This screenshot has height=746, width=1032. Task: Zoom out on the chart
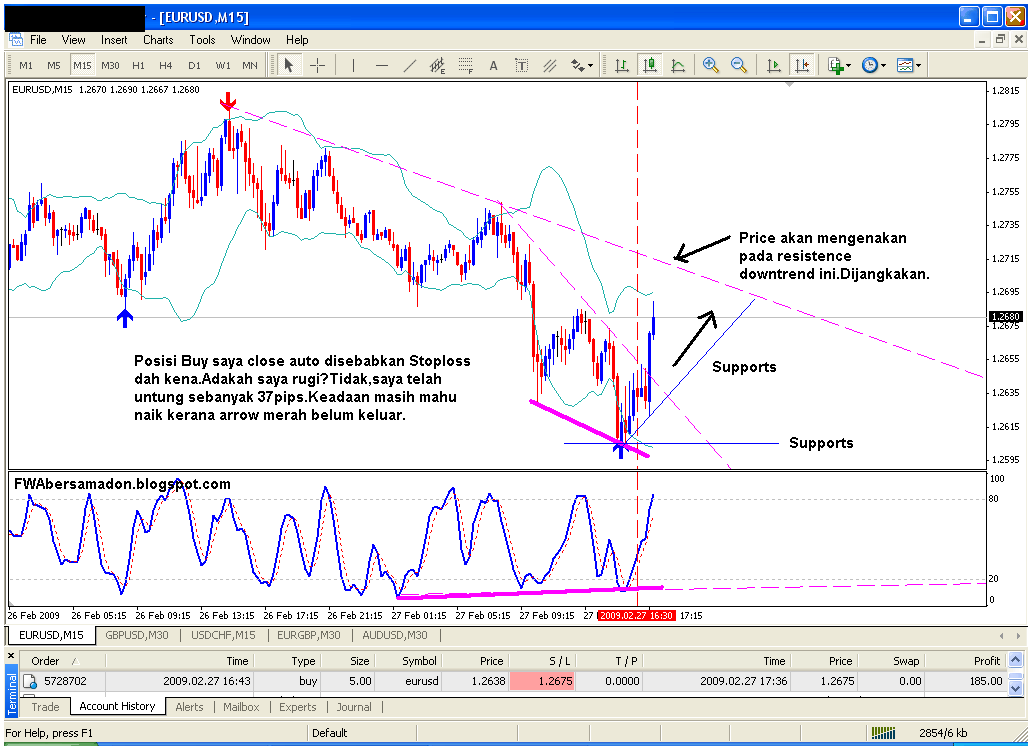(x=738, y=65)
